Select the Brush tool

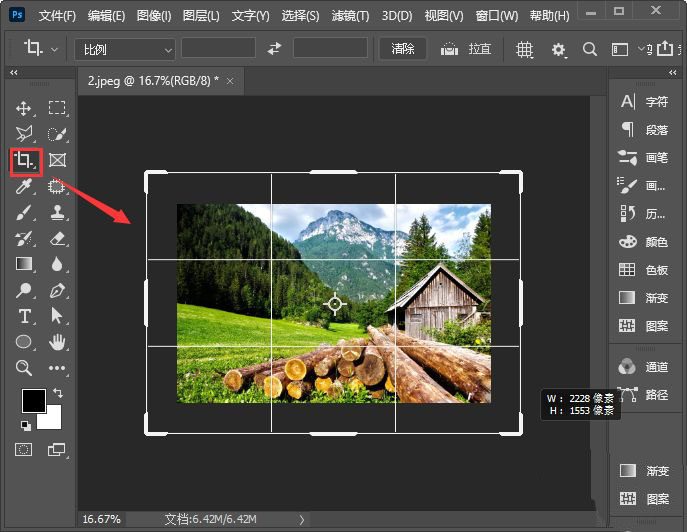[x=24, y=213]
